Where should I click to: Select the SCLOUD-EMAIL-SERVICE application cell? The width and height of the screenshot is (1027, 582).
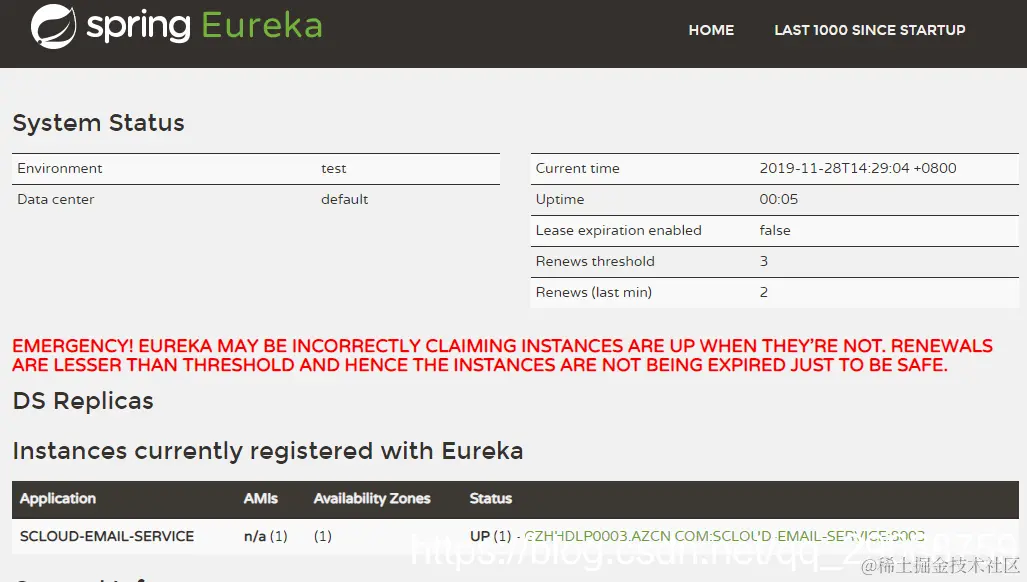click(x=107, y=536)
